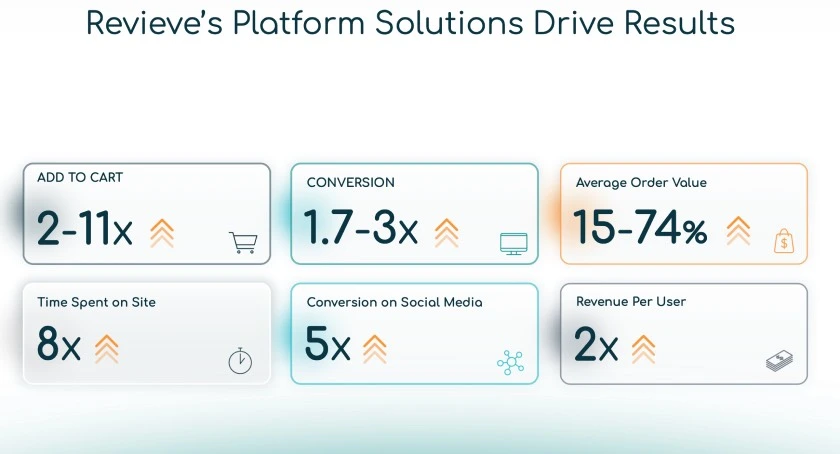
Task: Click the up arrows next to 1.7-3x
Action: (x=447, y=232)
